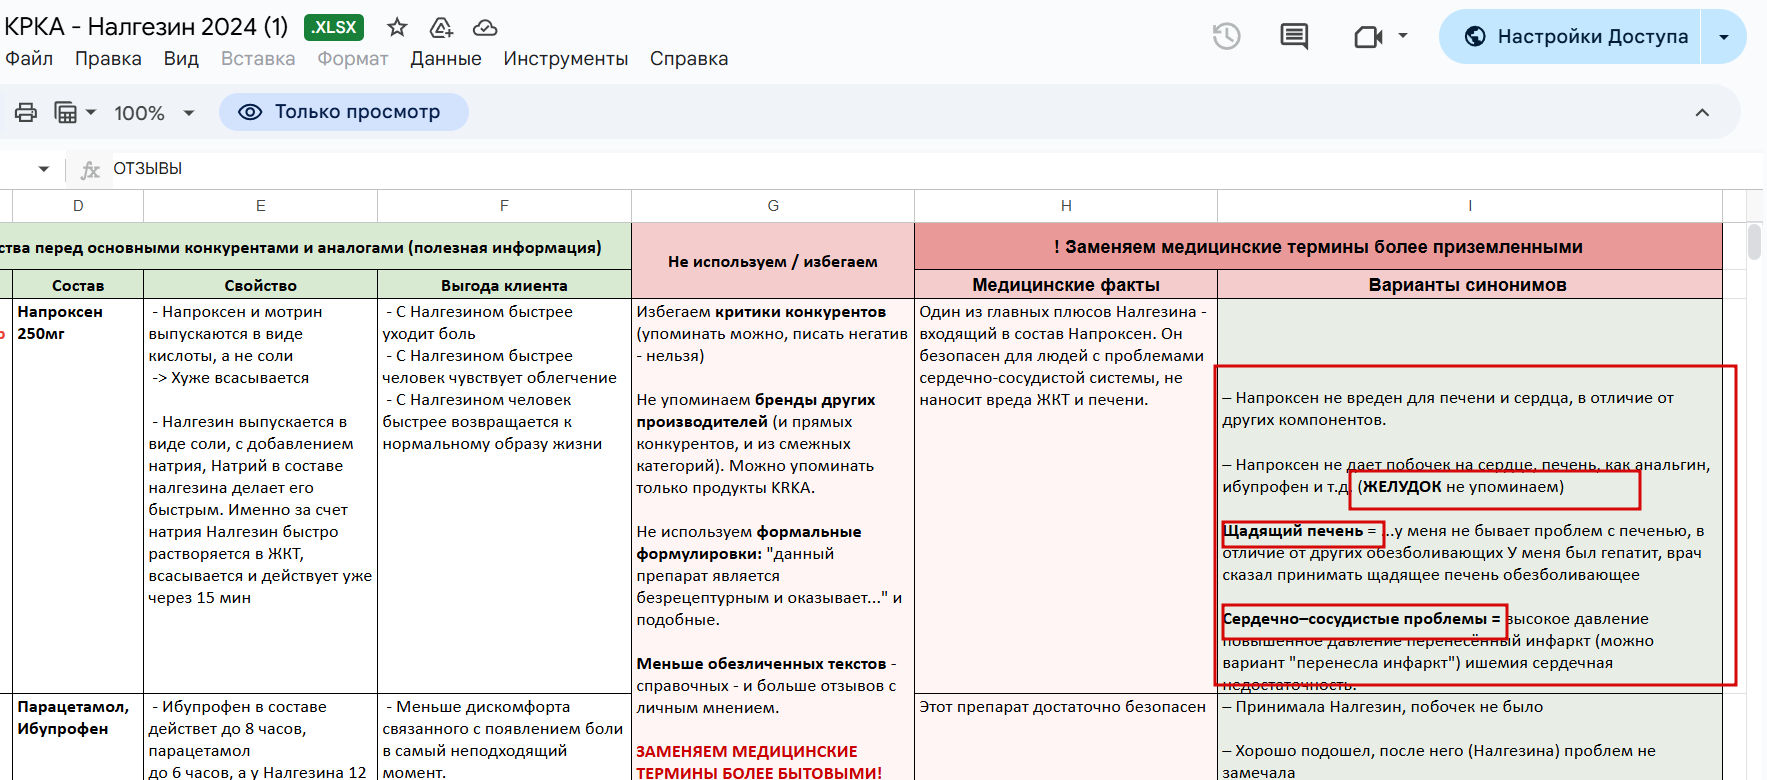Open the Инструменты menu
Image resolution: width=1767 pixels, height=780 pixels.
point(565,59)
